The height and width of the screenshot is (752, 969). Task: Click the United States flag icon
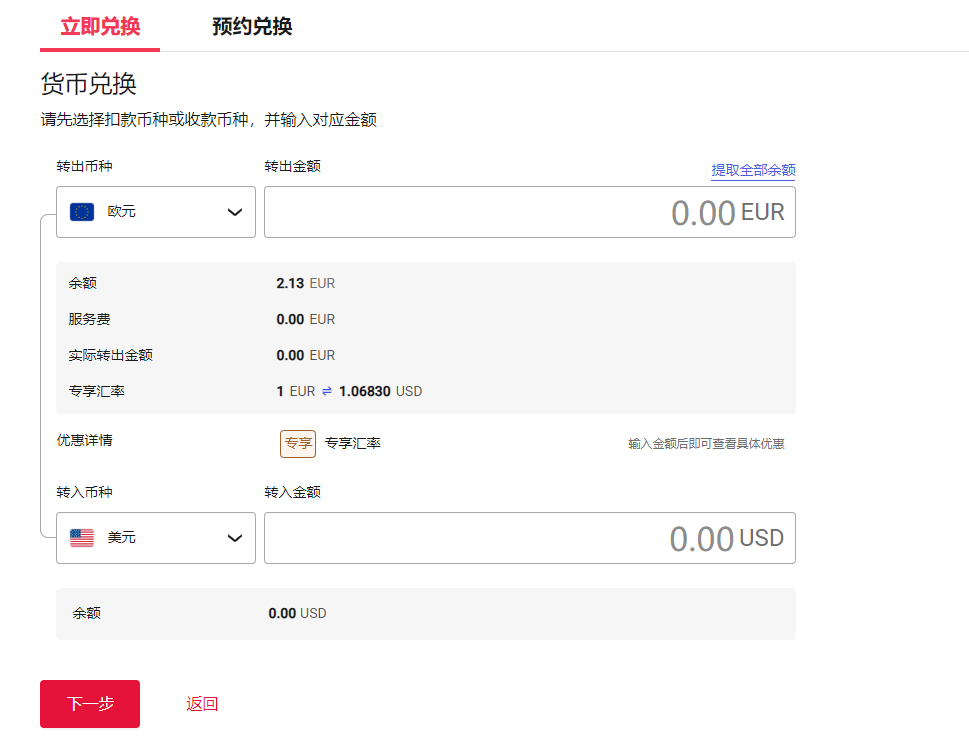point(82,538)
